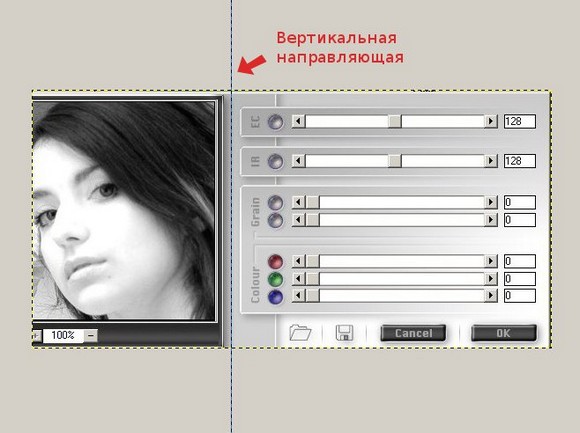The height and width of the screenshot is (433, 580).
Task: Click lower Grain slider left arrow
Action: point(299,220)
